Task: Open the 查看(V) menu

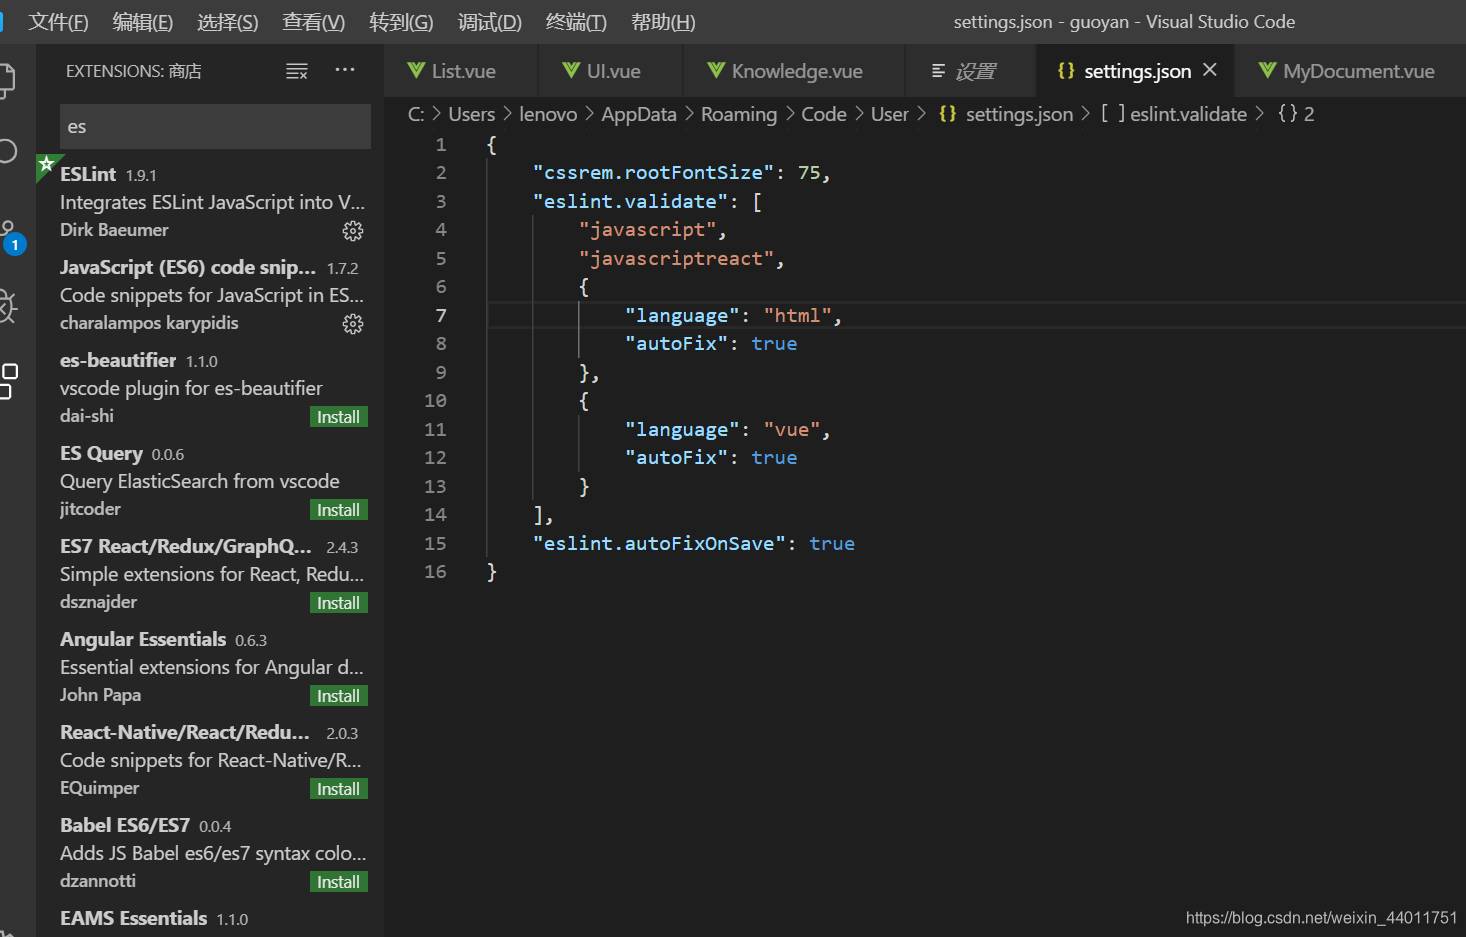Action: click(x=314, y=22)
